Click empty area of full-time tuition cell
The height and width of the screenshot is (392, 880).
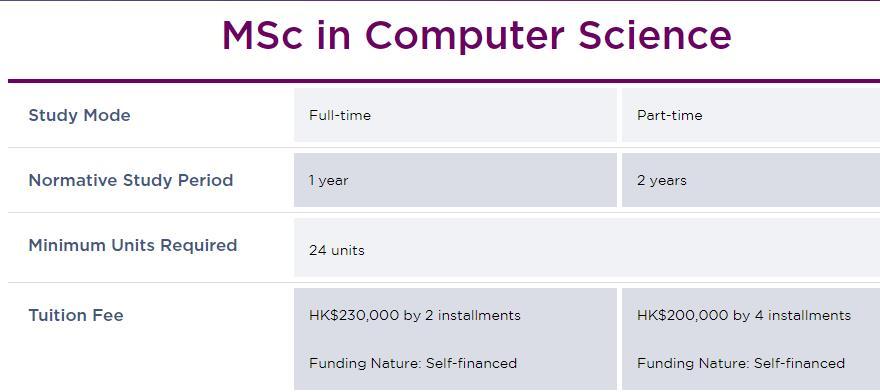click(567, 340)
